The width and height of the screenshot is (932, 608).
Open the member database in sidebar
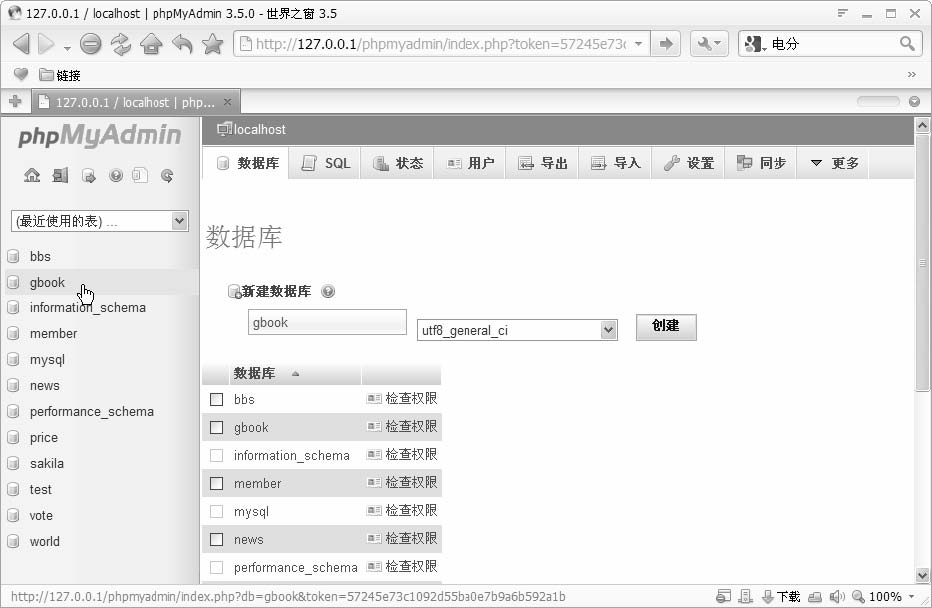point(53,334)
